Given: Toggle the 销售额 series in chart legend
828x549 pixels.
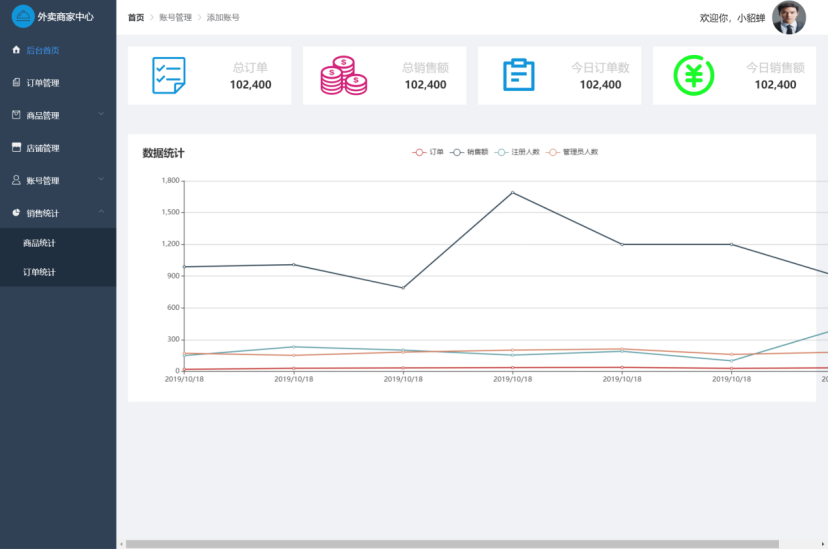Looking at the screenshot, I should pyautogui.click(x=469, y=152).
